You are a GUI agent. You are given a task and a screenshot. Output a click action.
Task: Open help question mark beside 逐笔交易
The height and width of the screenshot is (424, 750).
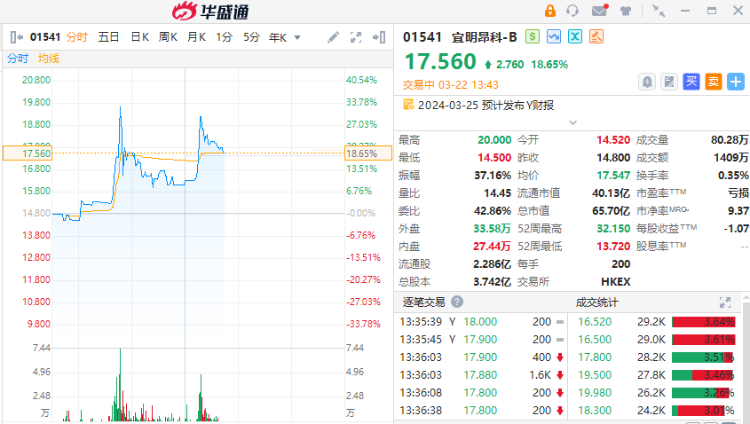coord(457,302)
